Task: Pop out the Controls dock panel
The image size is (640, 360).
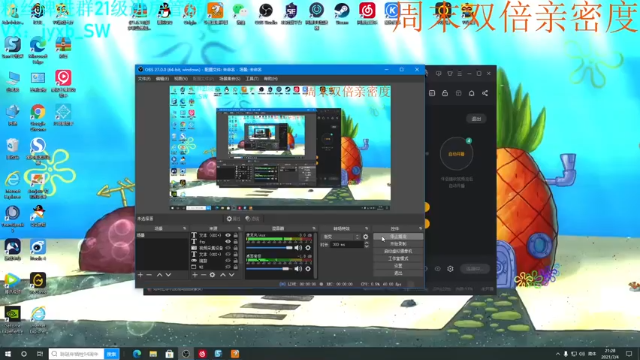Action: (420, 229)
